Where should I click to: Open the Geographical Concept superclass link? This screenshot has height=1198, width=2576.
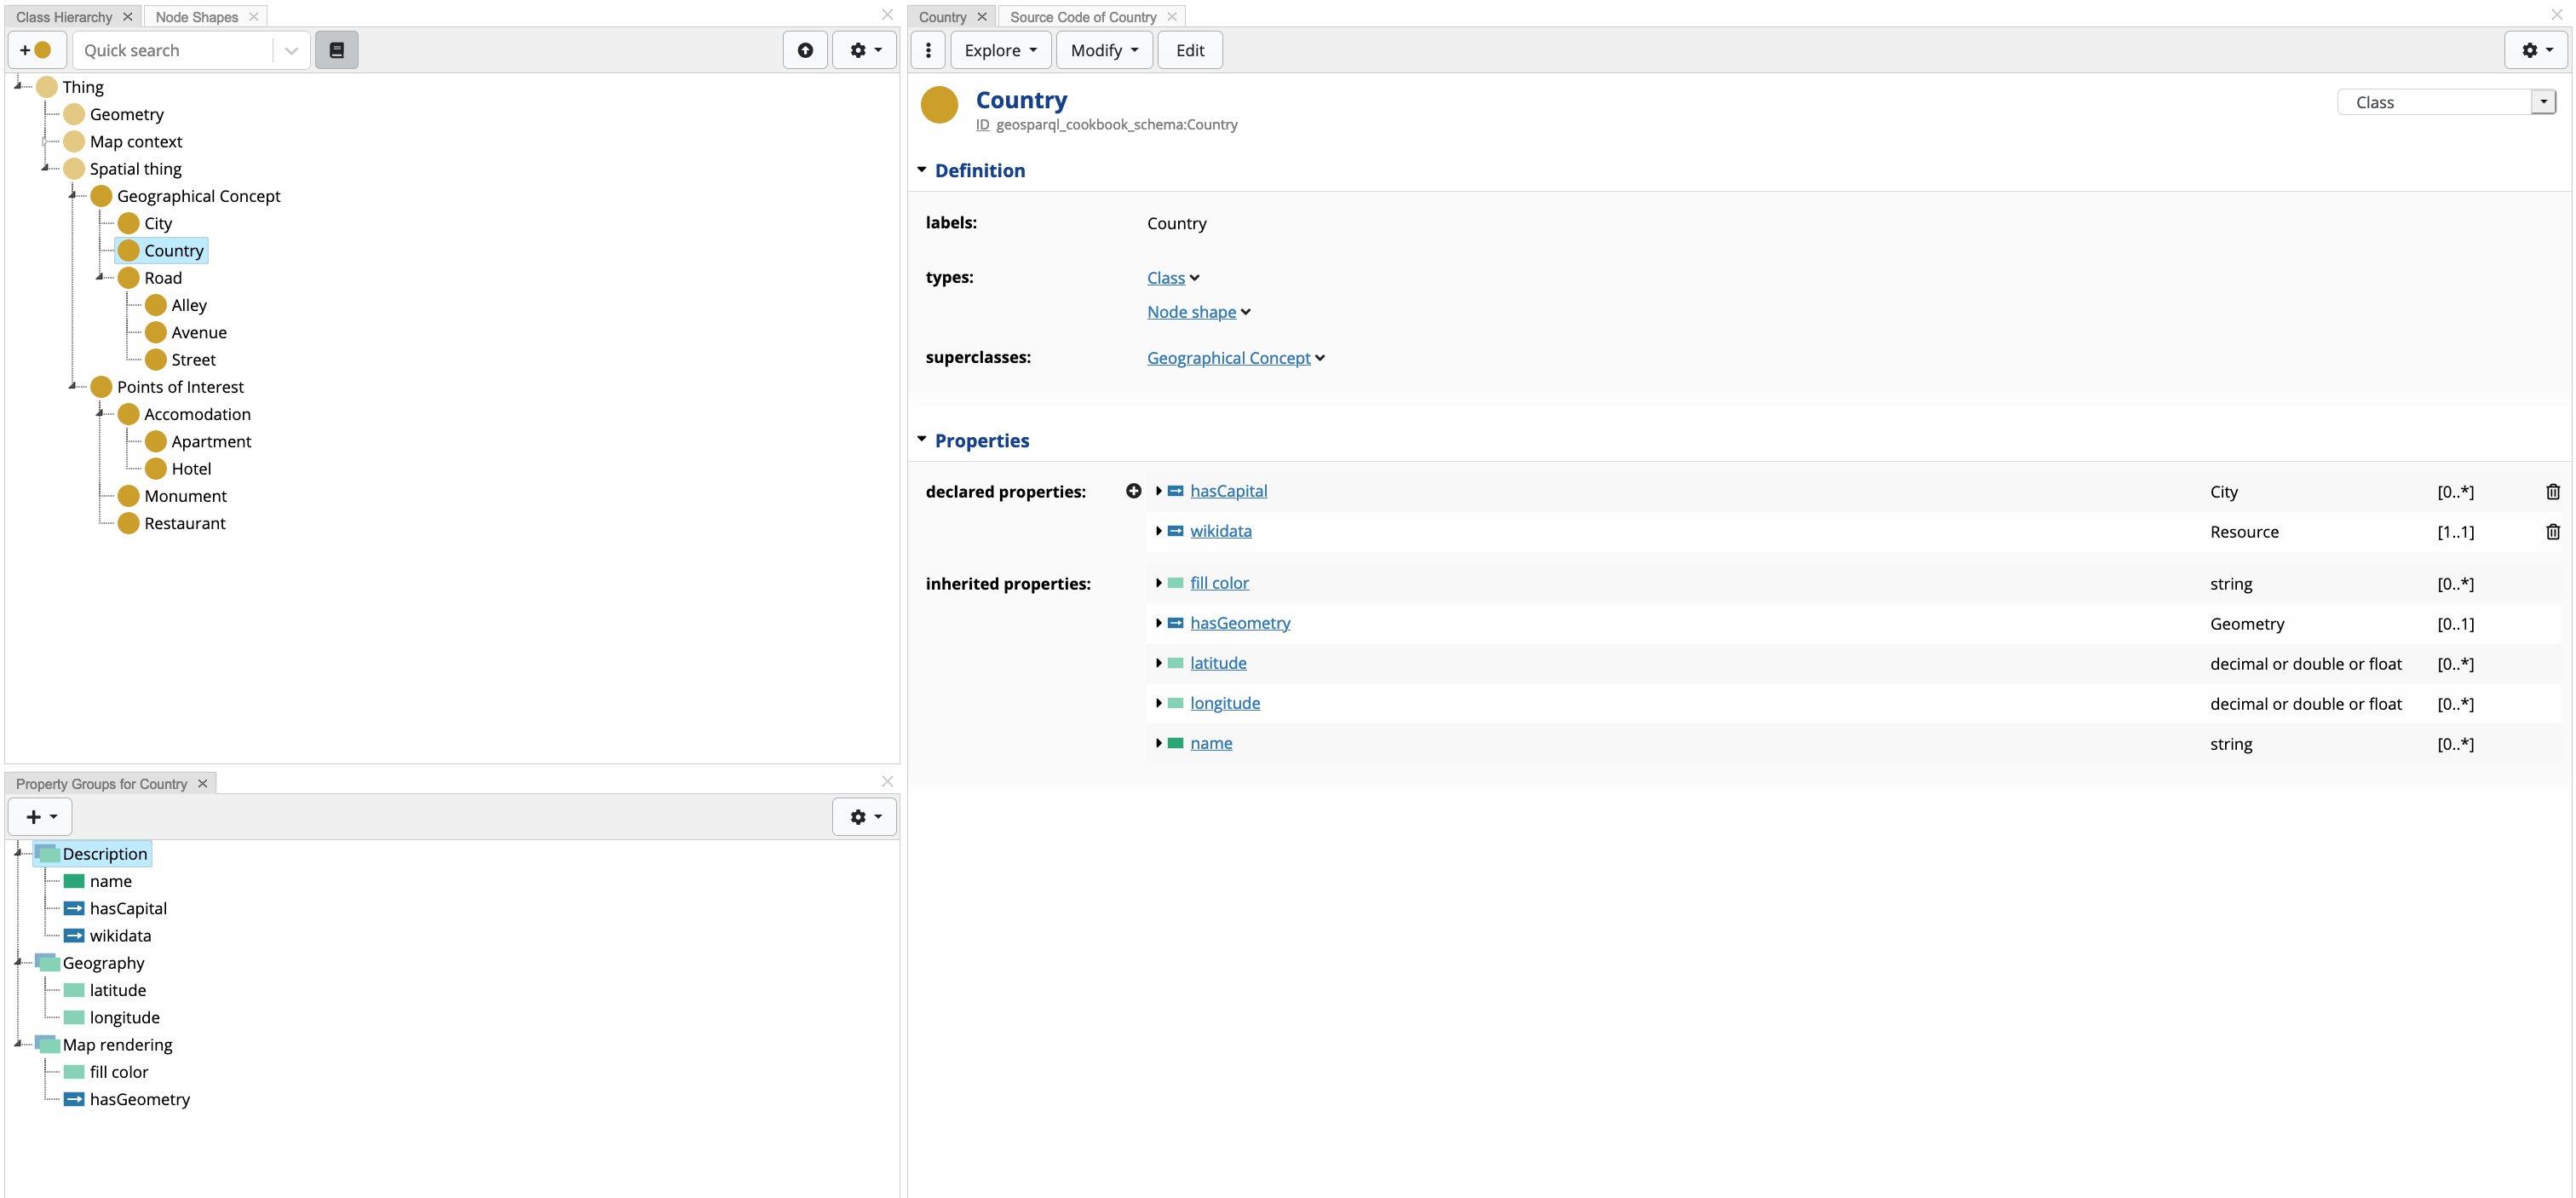pyautogui.click(x=1228, y=358)
